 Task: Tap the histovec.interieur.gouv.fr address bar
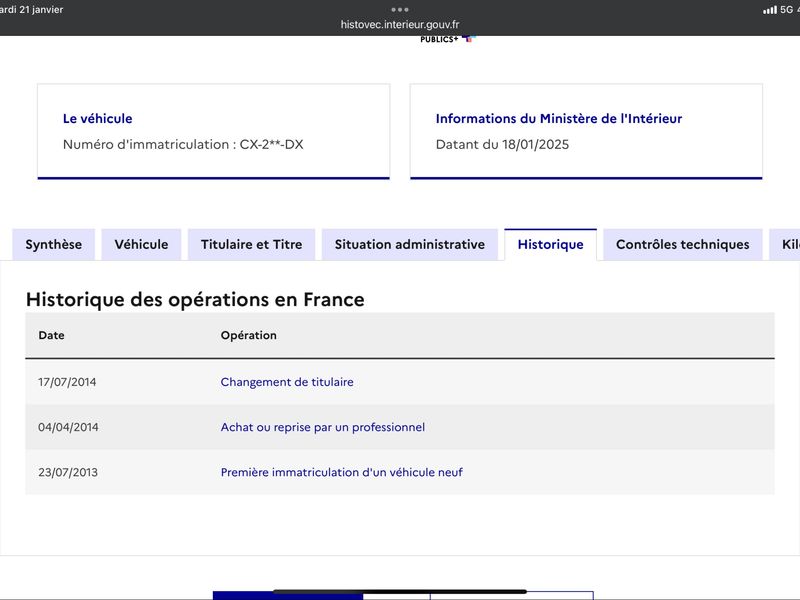tap(400, 24)
